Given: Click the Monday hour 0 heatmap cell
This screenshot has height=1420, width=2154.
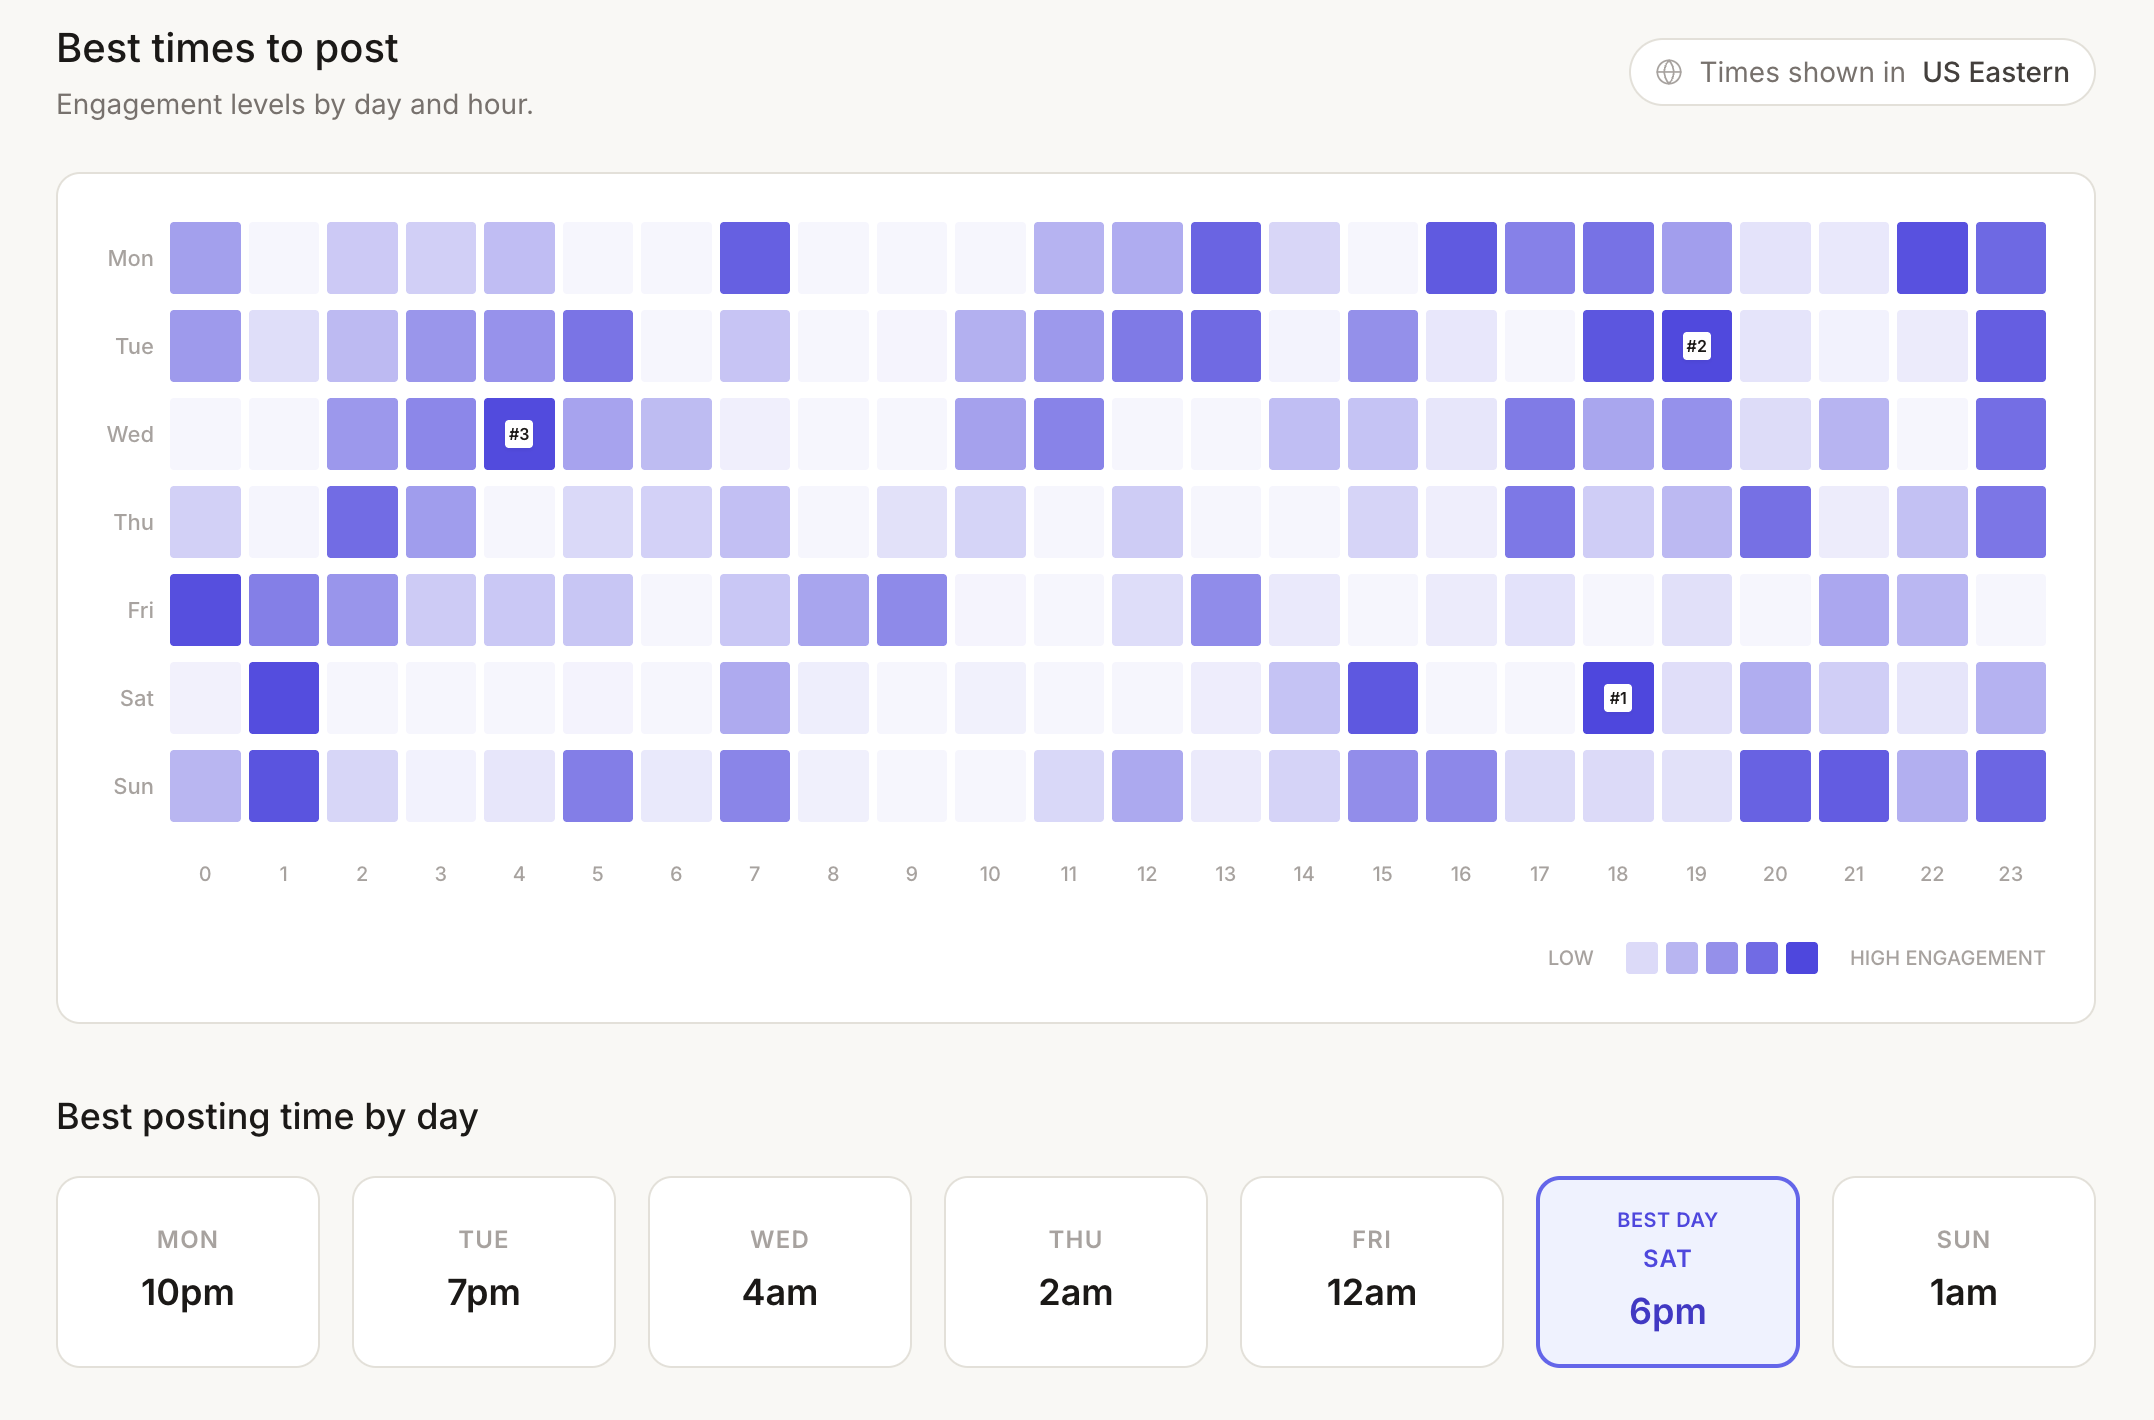Looking at the screenshot, I should [x=205, y=258].
